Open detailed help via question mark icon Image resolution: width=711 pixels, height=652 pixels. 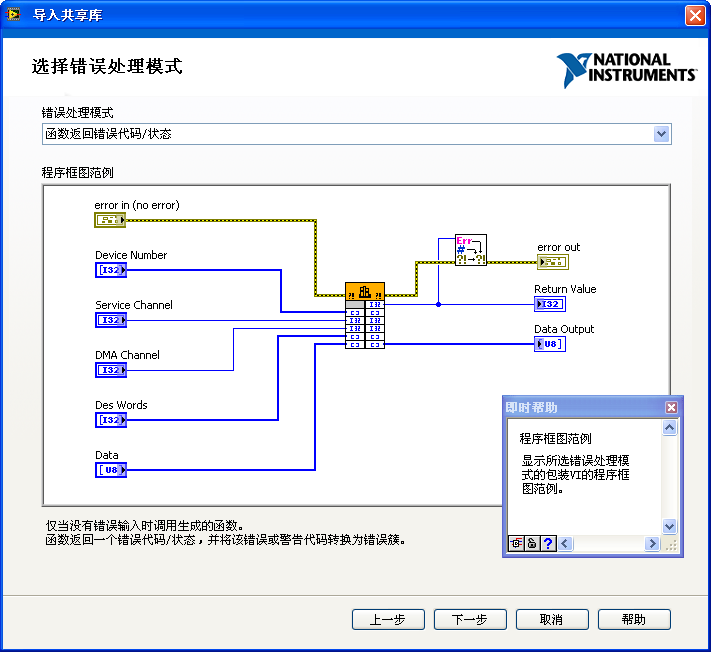pos(549,544)
